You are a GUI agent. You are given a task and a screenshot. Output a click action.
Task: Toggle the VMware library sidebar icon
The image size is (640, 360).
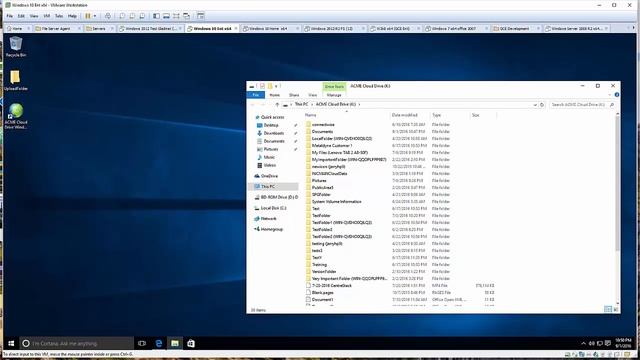(156, 16)
